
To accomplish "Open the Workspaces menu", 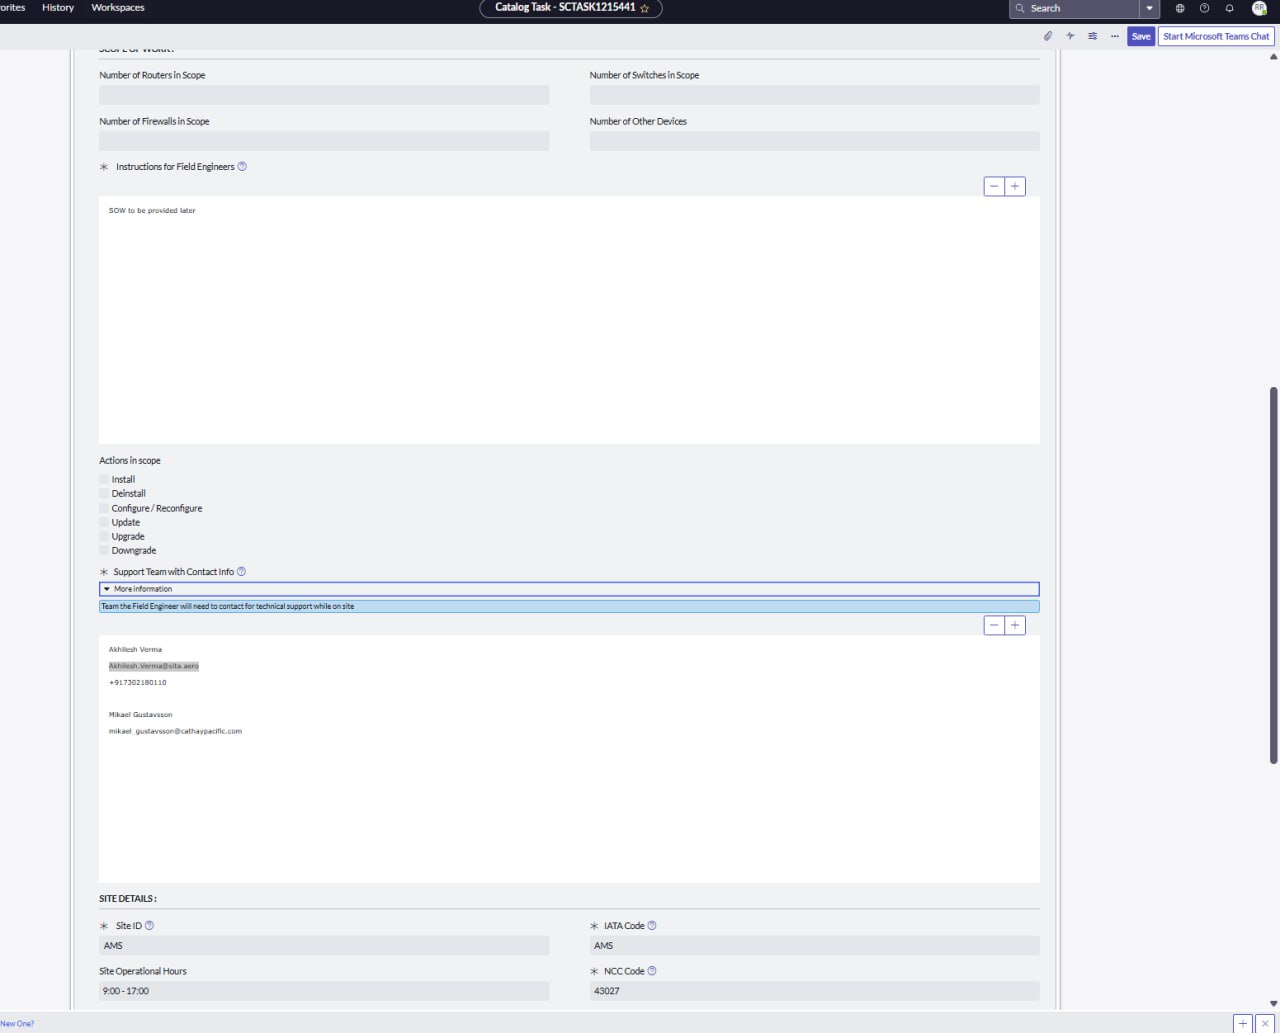I will 118,8.
